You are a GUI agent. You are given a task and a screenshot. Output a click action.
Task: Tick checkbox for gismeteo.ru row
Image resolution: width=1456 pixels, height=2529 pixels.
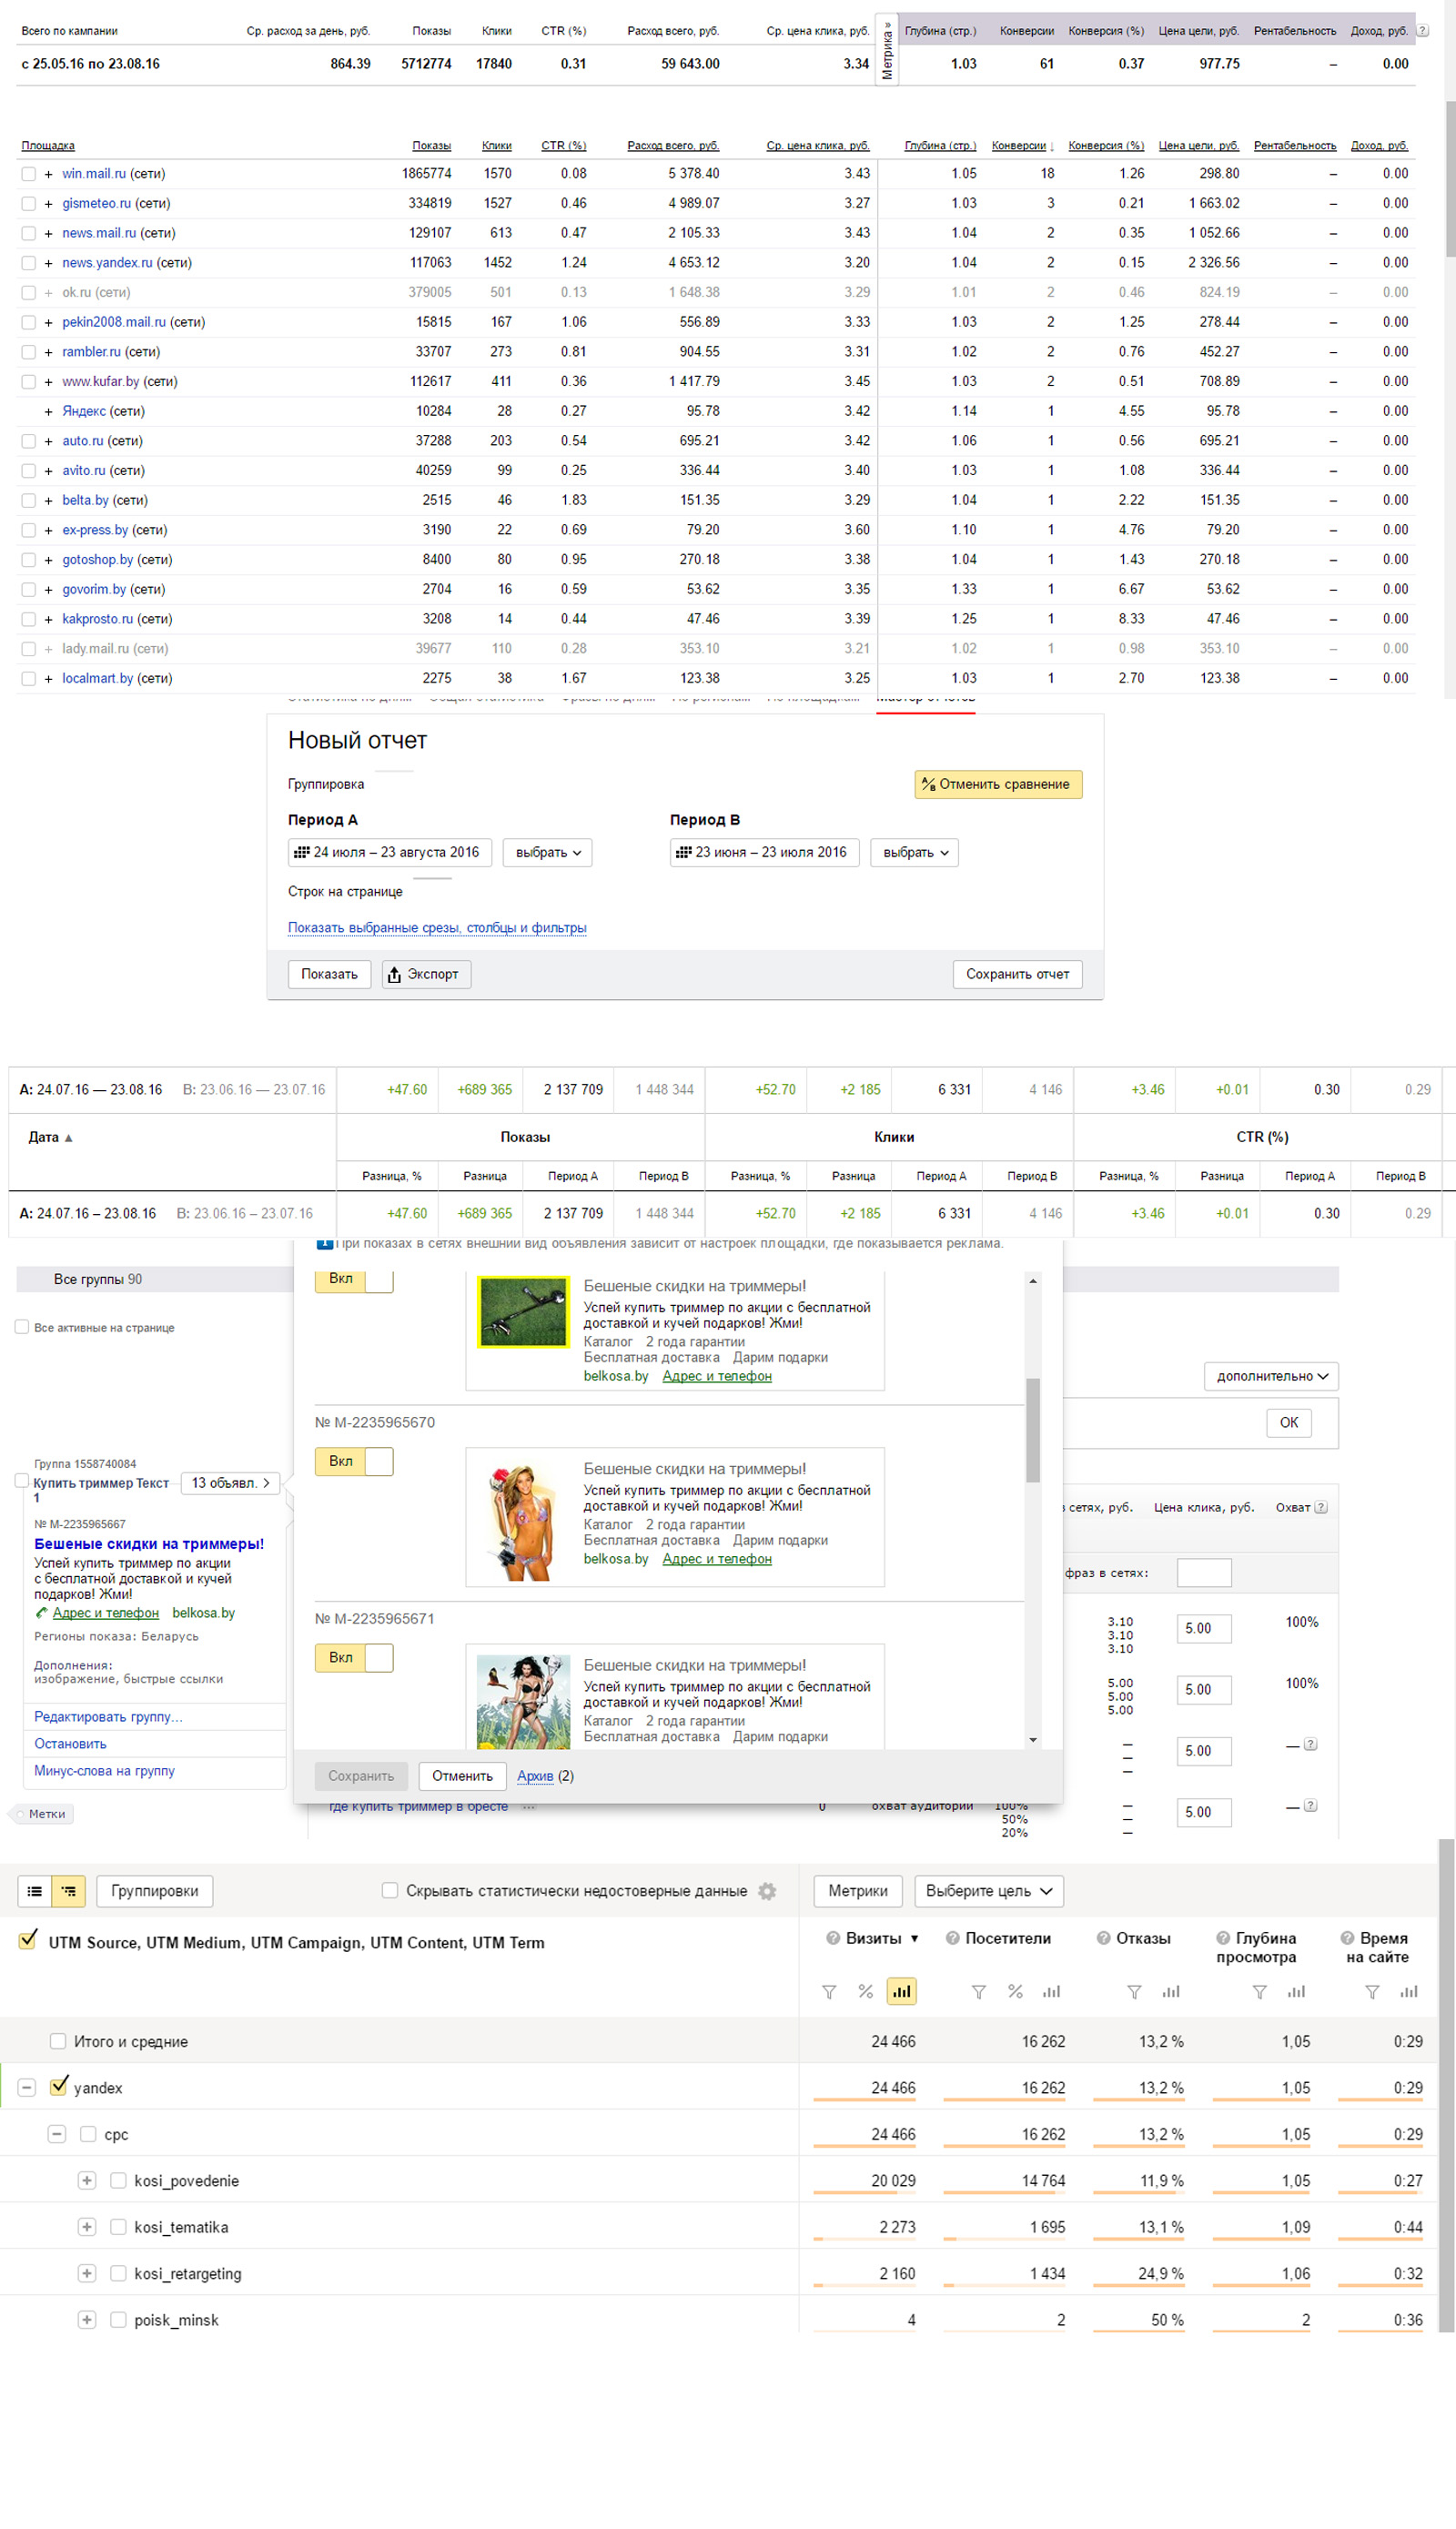pyautogui.click(x=28, y=203)
